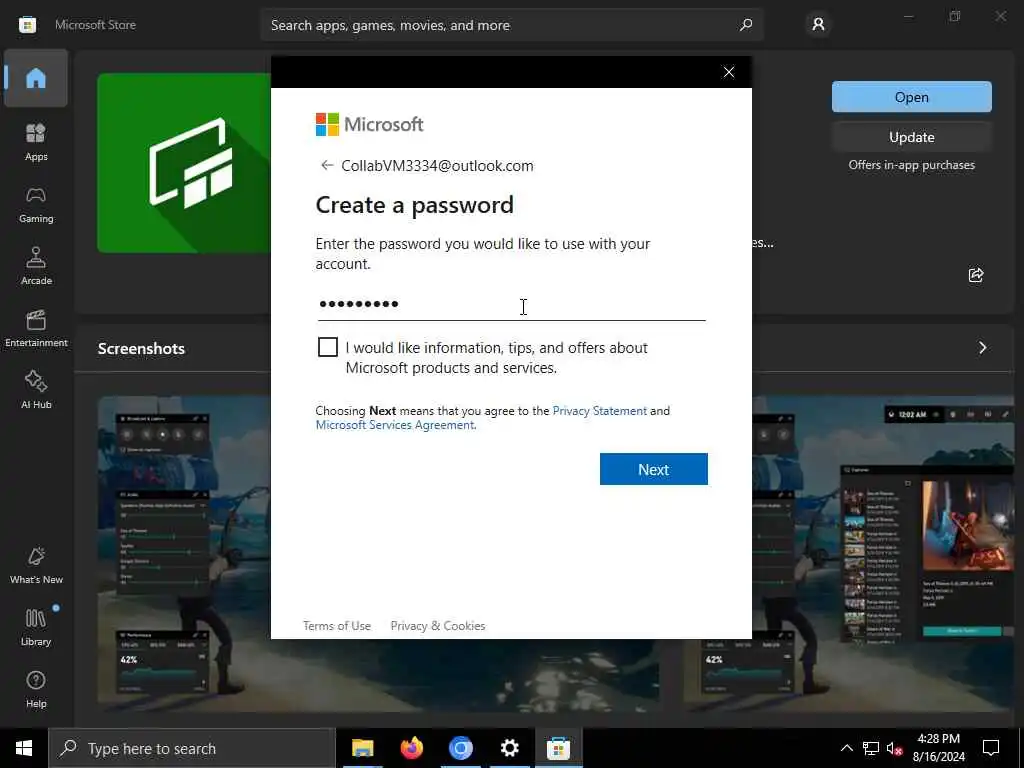Show hidden system tray icons

pos(846,748)
